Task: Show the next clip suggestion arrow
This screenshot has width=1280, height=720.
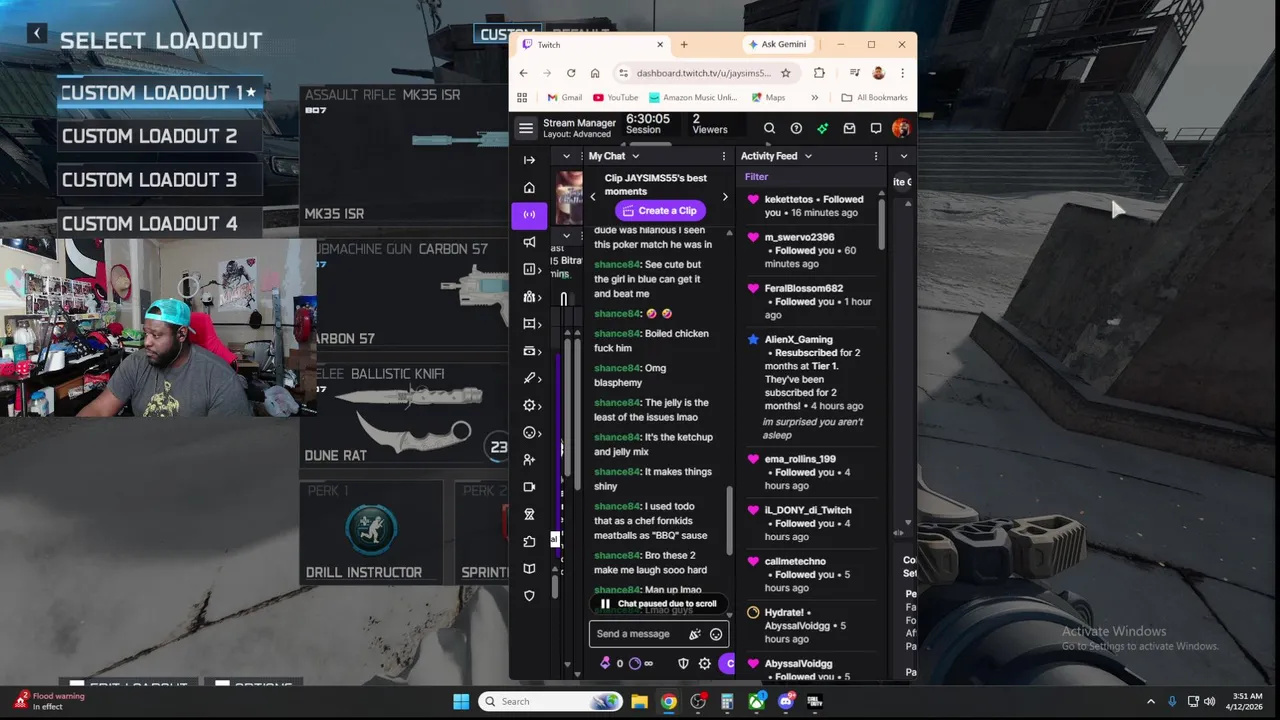Action: pyautogui.click(x=725, y=197)
